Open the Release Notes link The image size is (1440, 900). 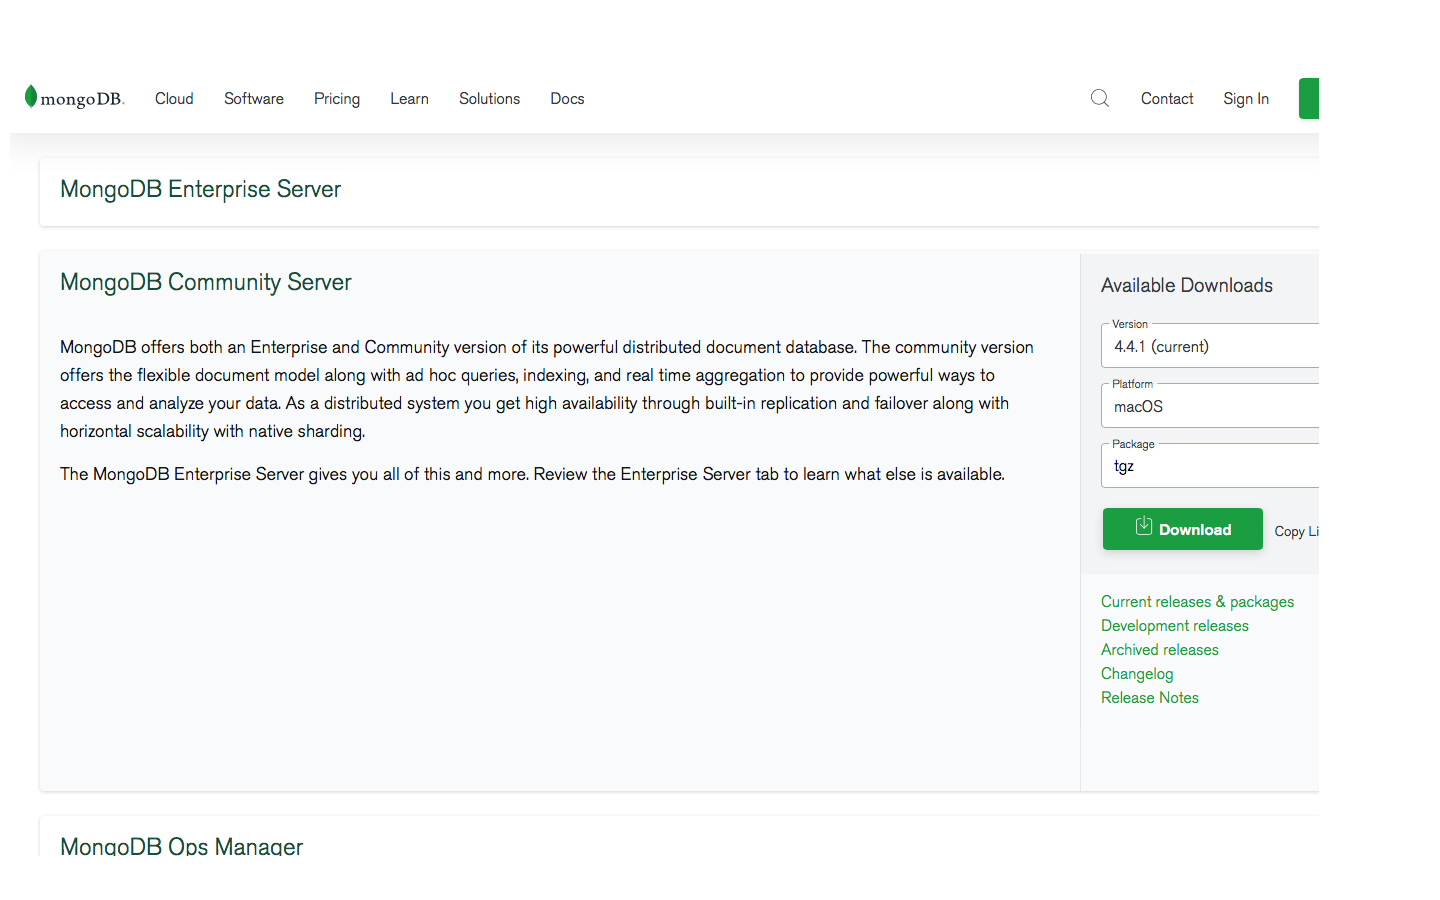(x=1150, y=698)
